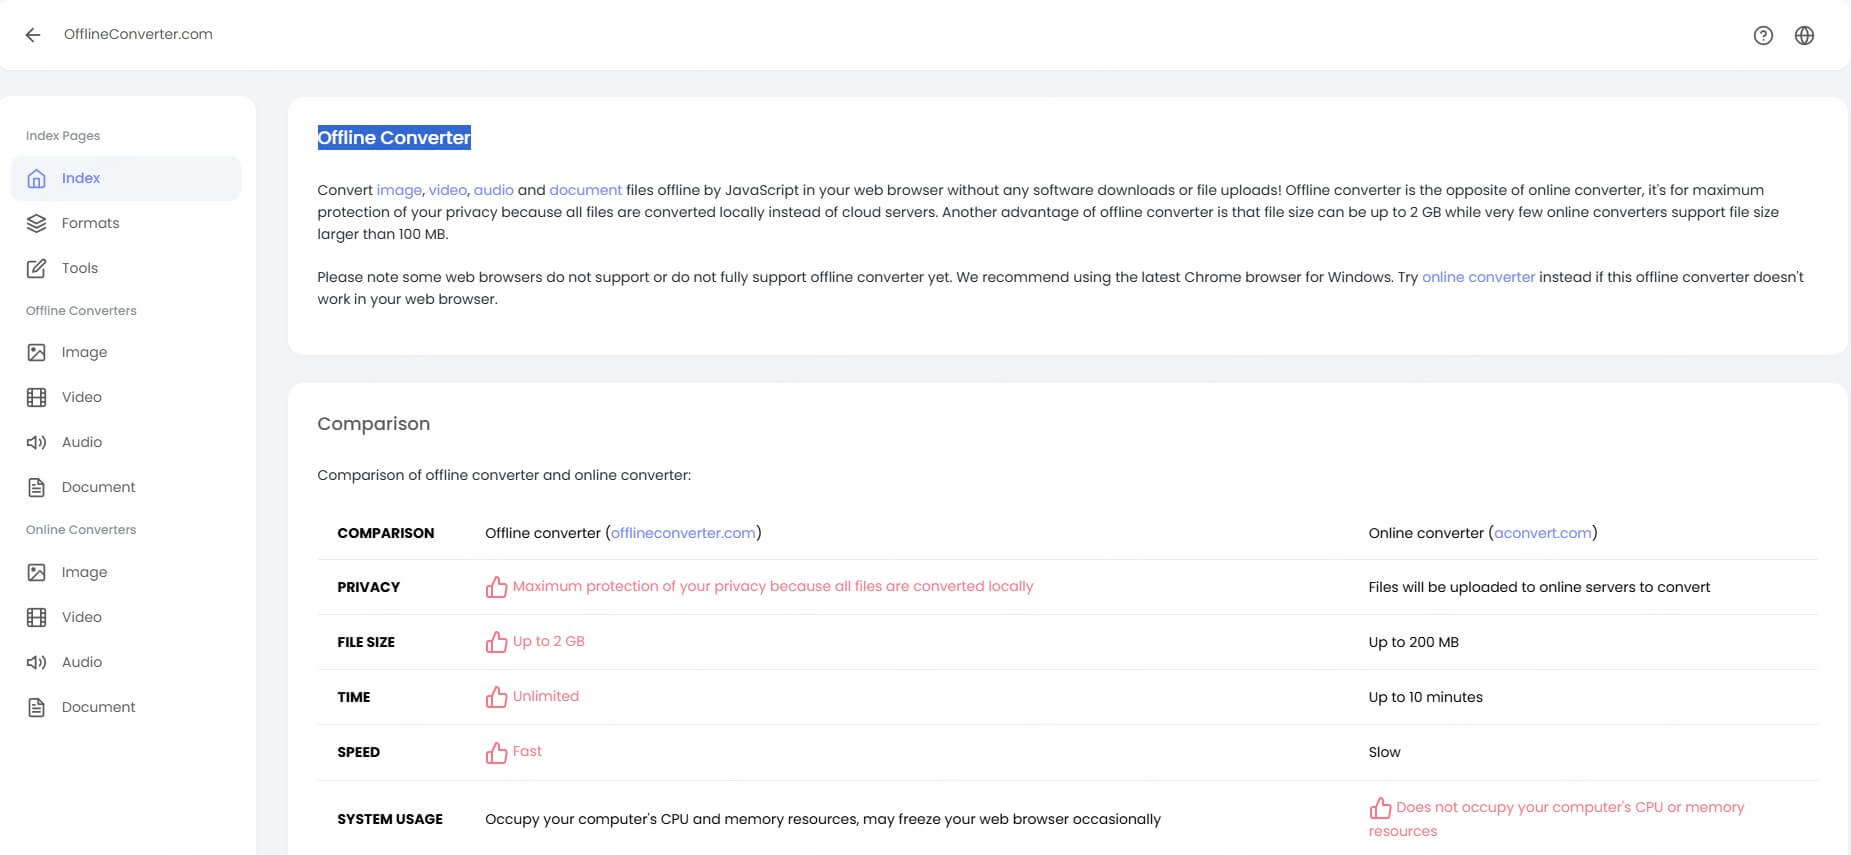This screenshot has height=855, width=1851.
Task: Click the back arrow icon
Action: pos(33,35)
